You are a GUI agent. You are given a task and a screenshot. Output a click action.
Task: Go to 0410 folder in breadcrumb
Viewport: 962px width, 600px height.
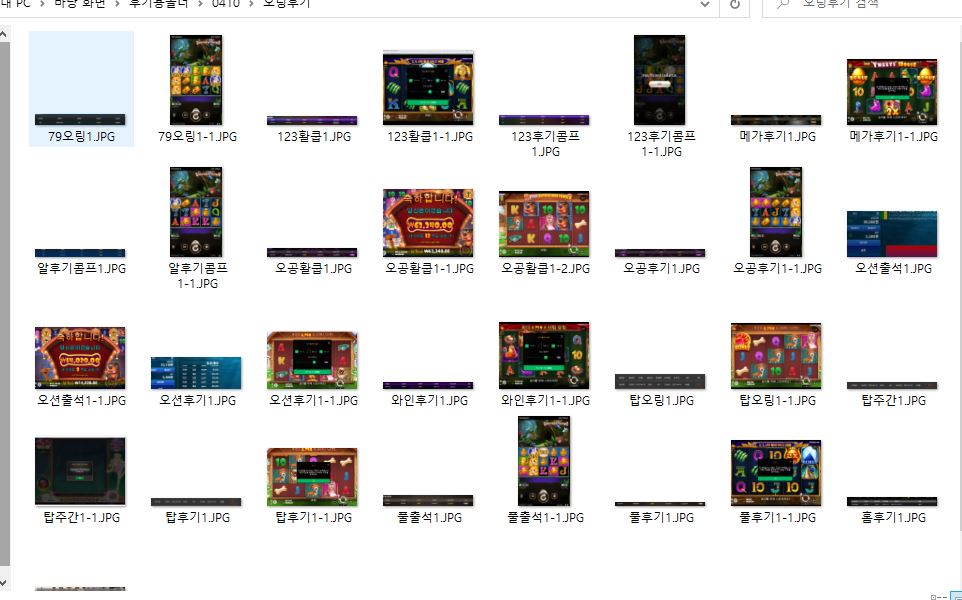click(226, 4)
